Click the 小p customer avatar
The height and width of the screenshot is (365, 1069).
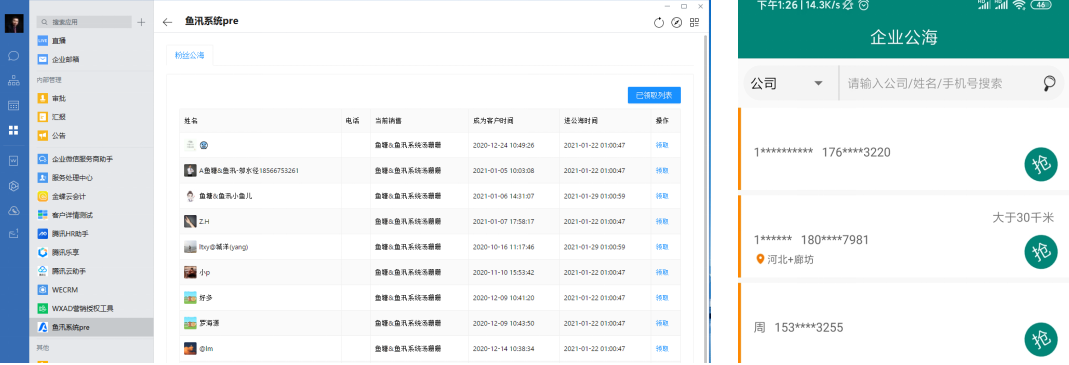pyautogui.click(x=190, y=272)
